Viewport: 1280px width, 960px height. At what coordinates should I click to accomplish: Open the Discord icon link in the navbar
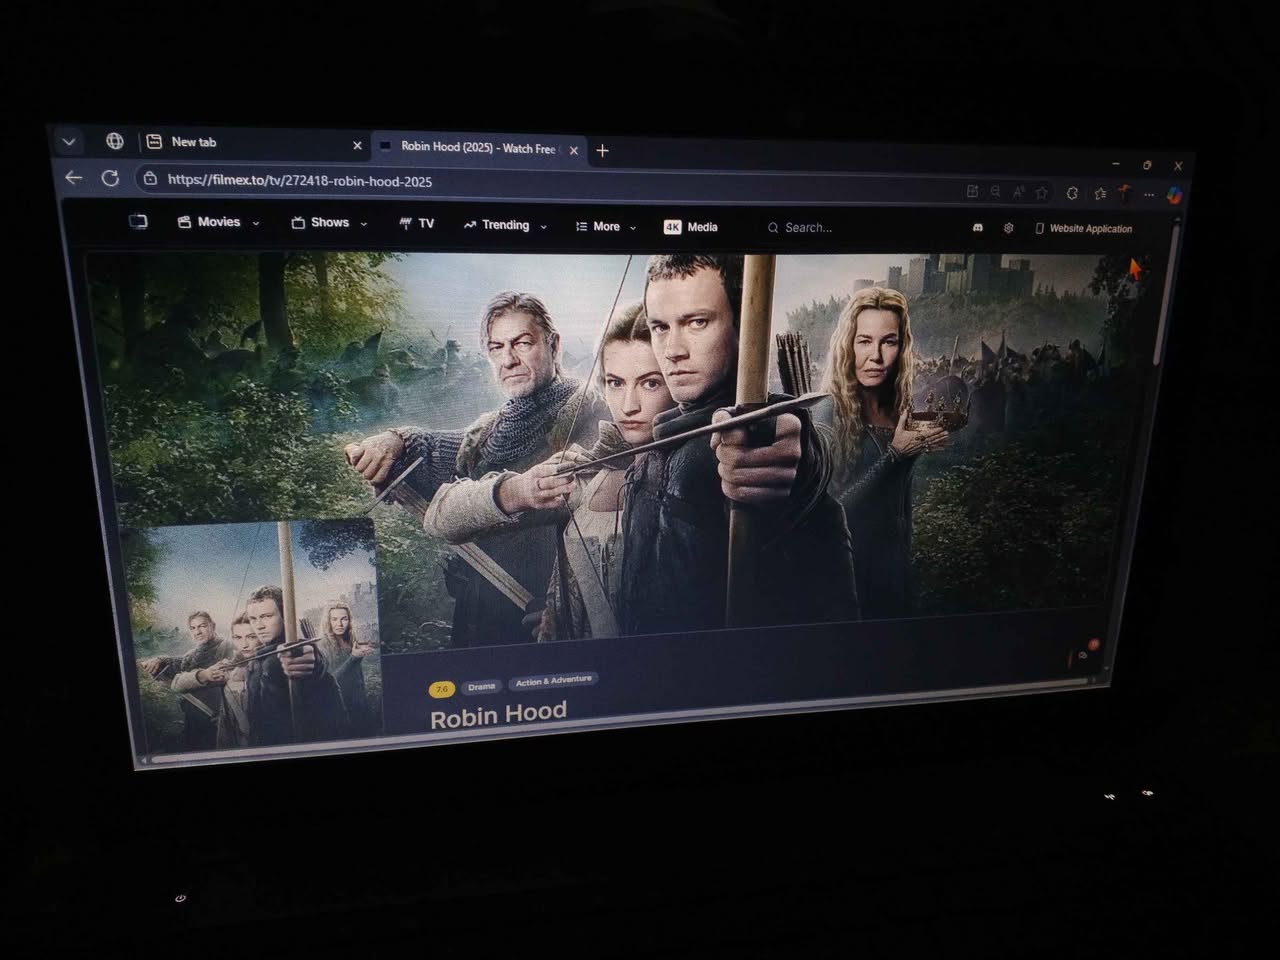pyautogui.click(x=977, y=228)
